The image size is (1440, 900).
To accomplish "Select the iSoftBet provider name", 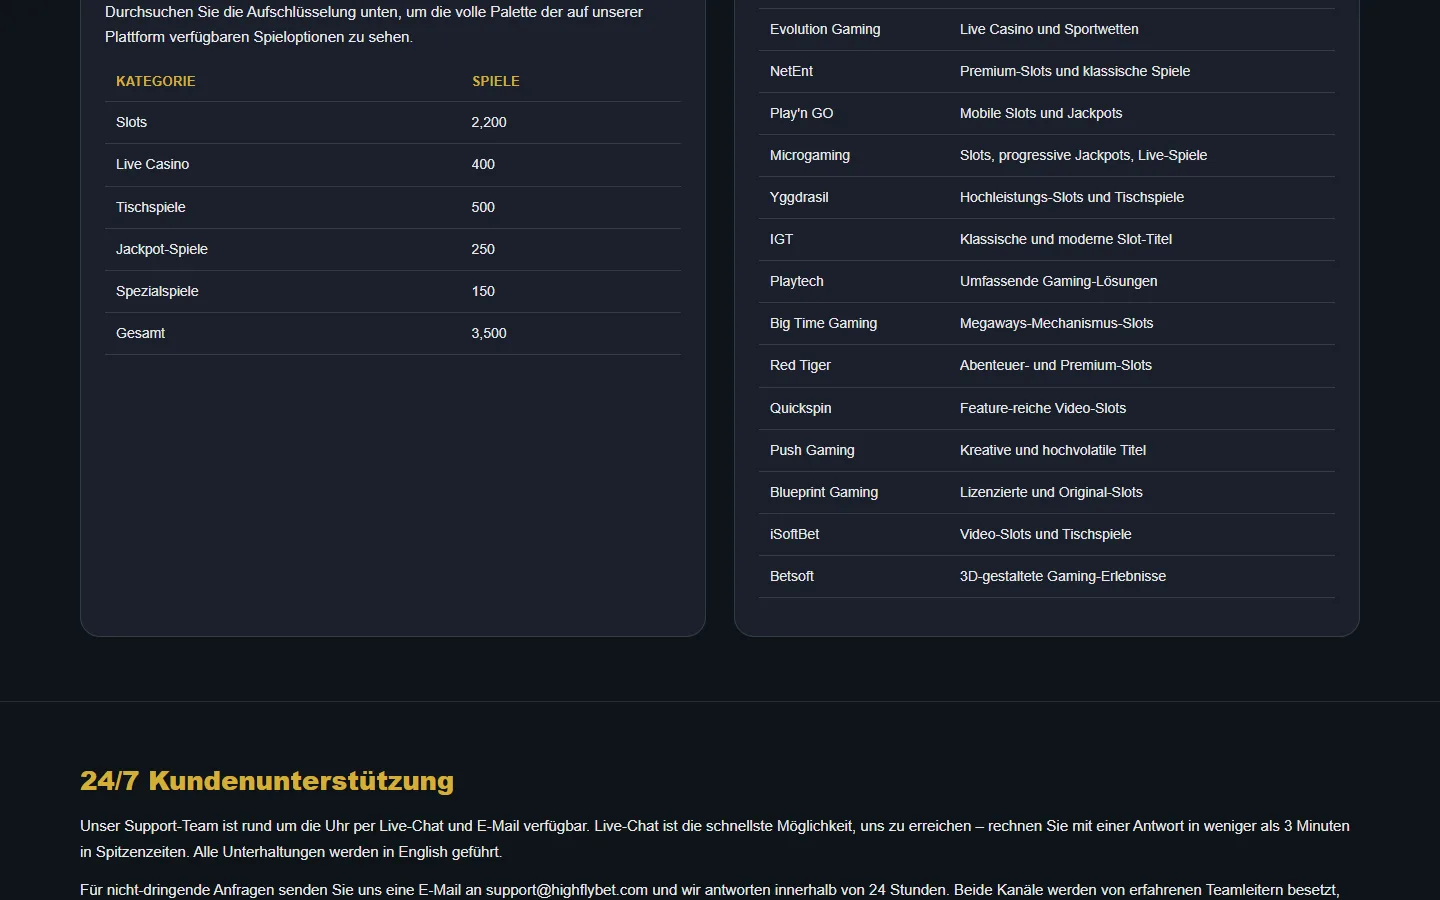I will pyautogui.click(x=794, y=534).
